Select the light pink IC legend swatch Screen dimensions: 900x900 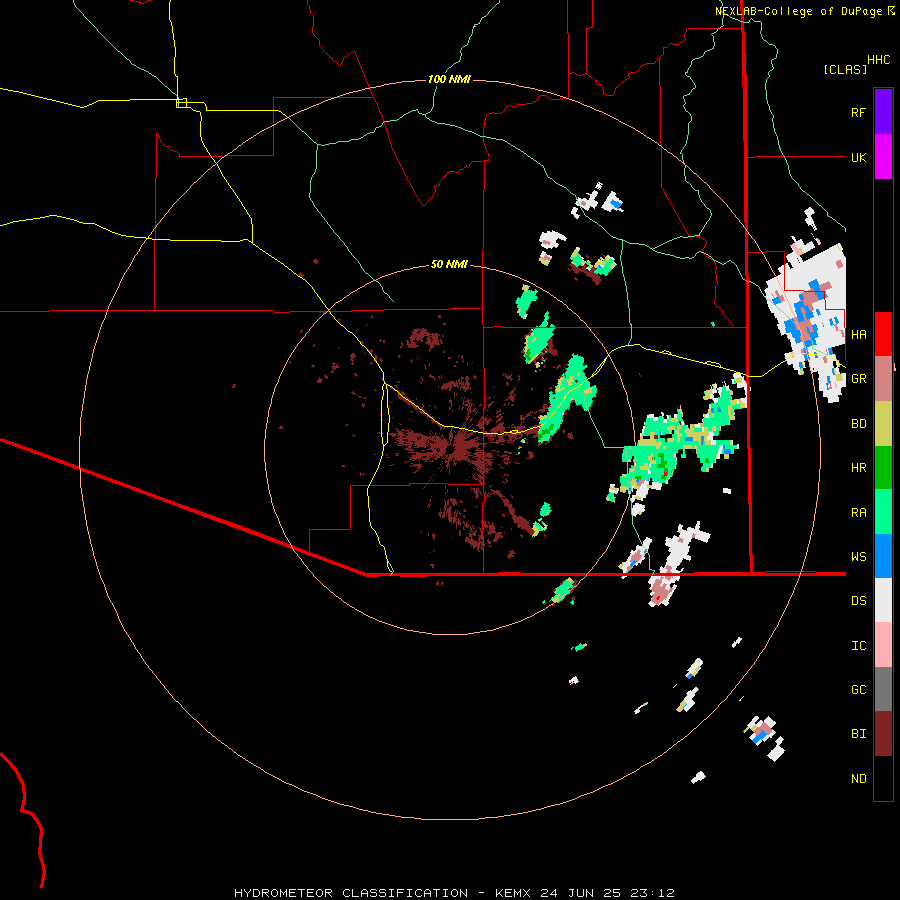pyautogui.click(x=883, y=645)
